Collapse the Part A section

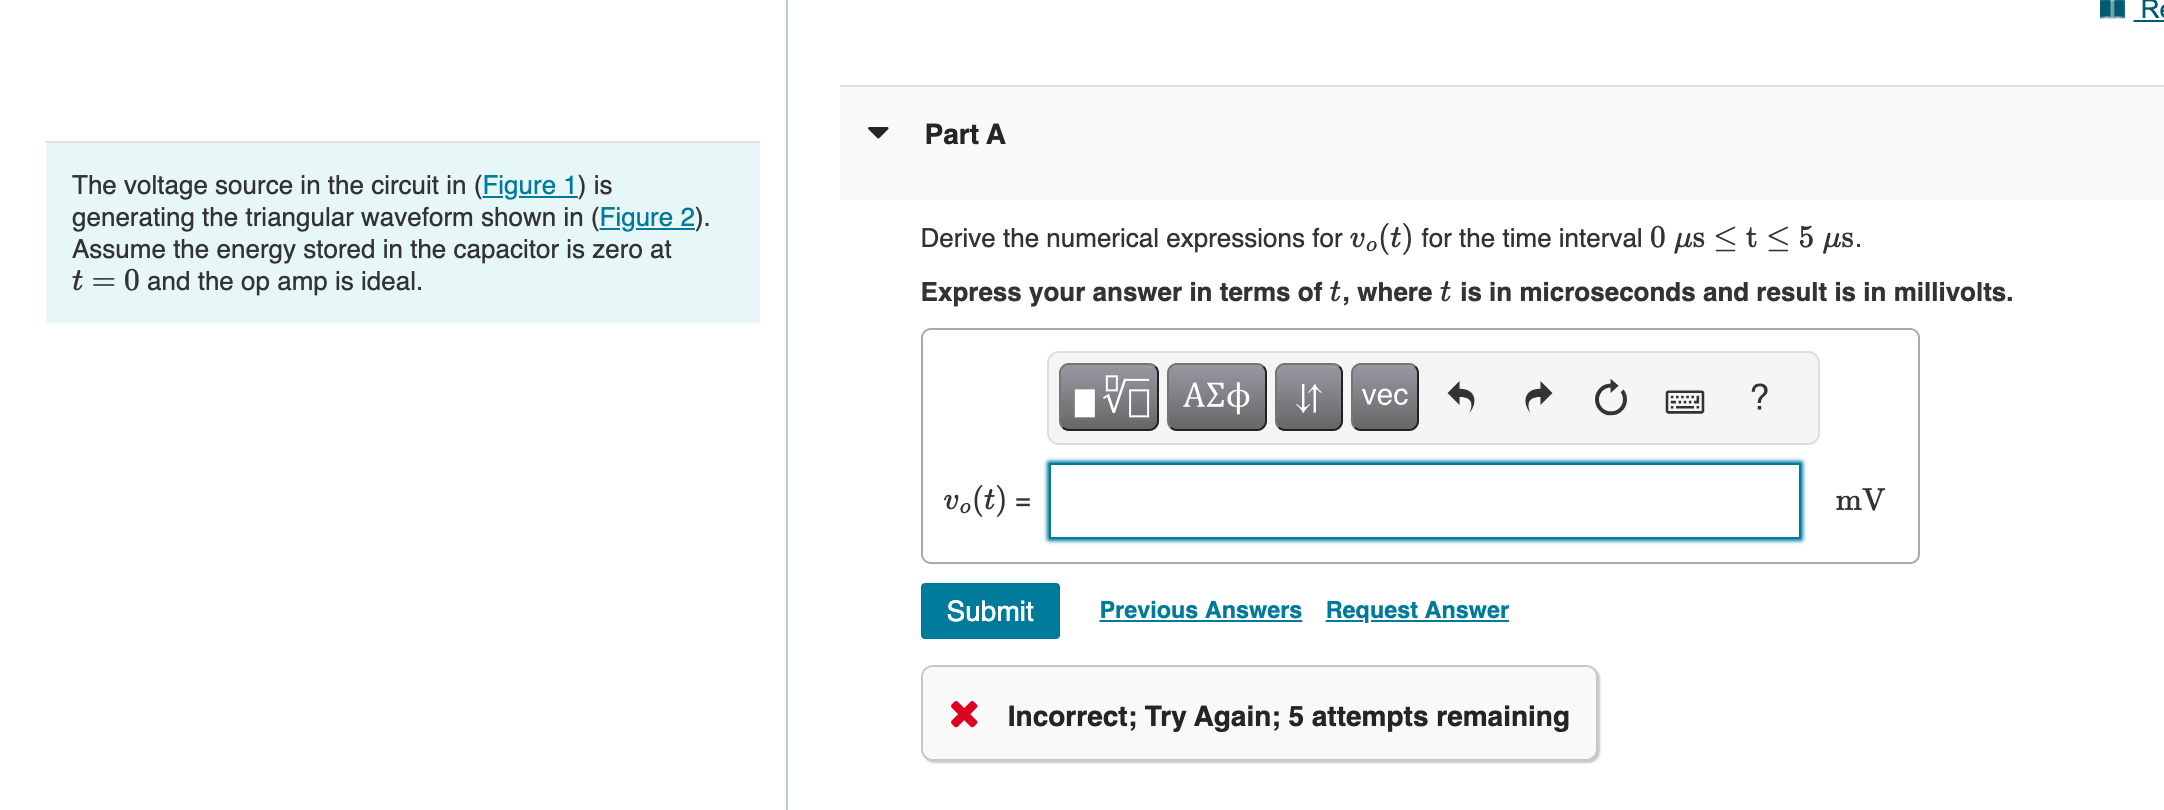tap(877, 133)
